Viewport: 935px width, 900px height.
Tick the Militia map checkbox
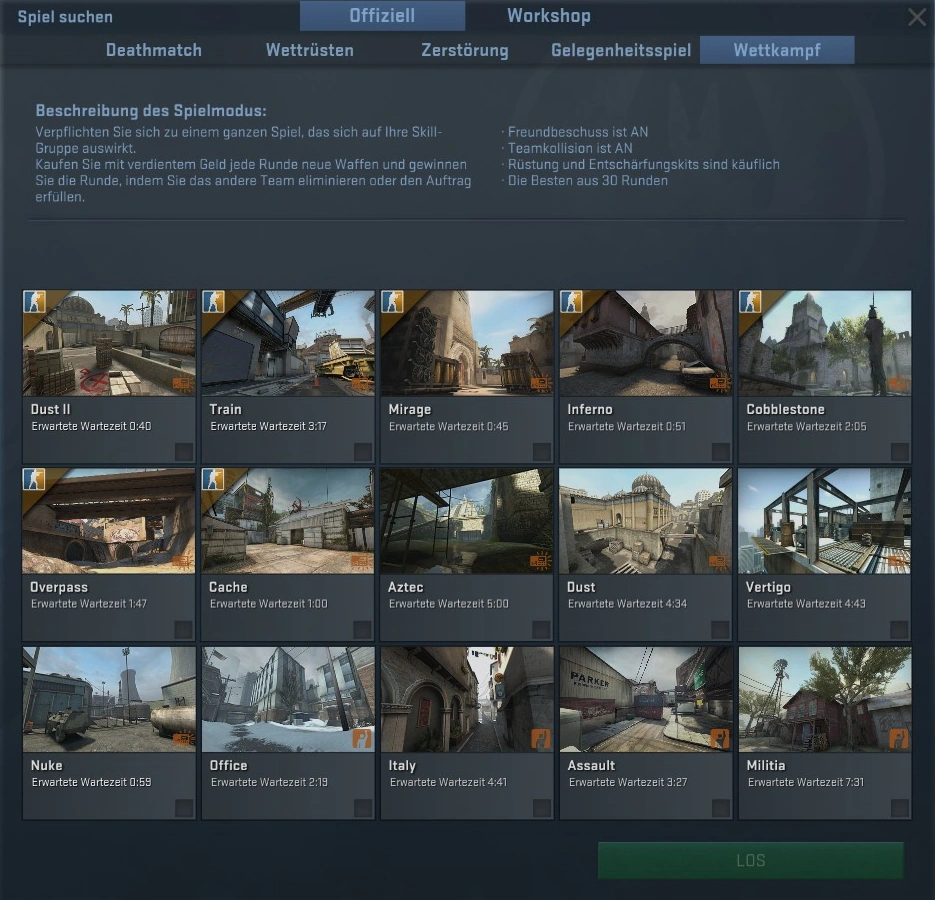899,808
